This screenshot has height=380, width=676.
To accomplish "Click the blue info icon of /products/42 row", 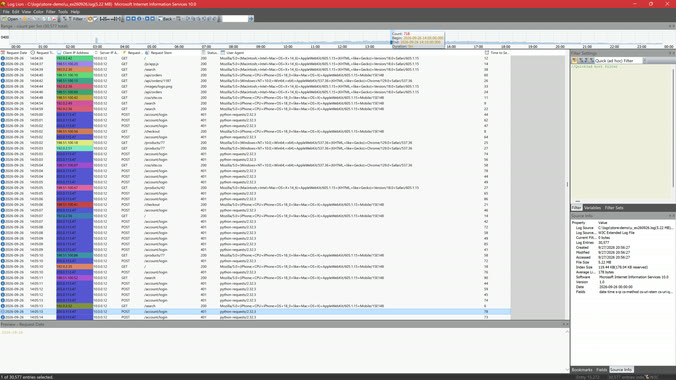I will 3,188.
